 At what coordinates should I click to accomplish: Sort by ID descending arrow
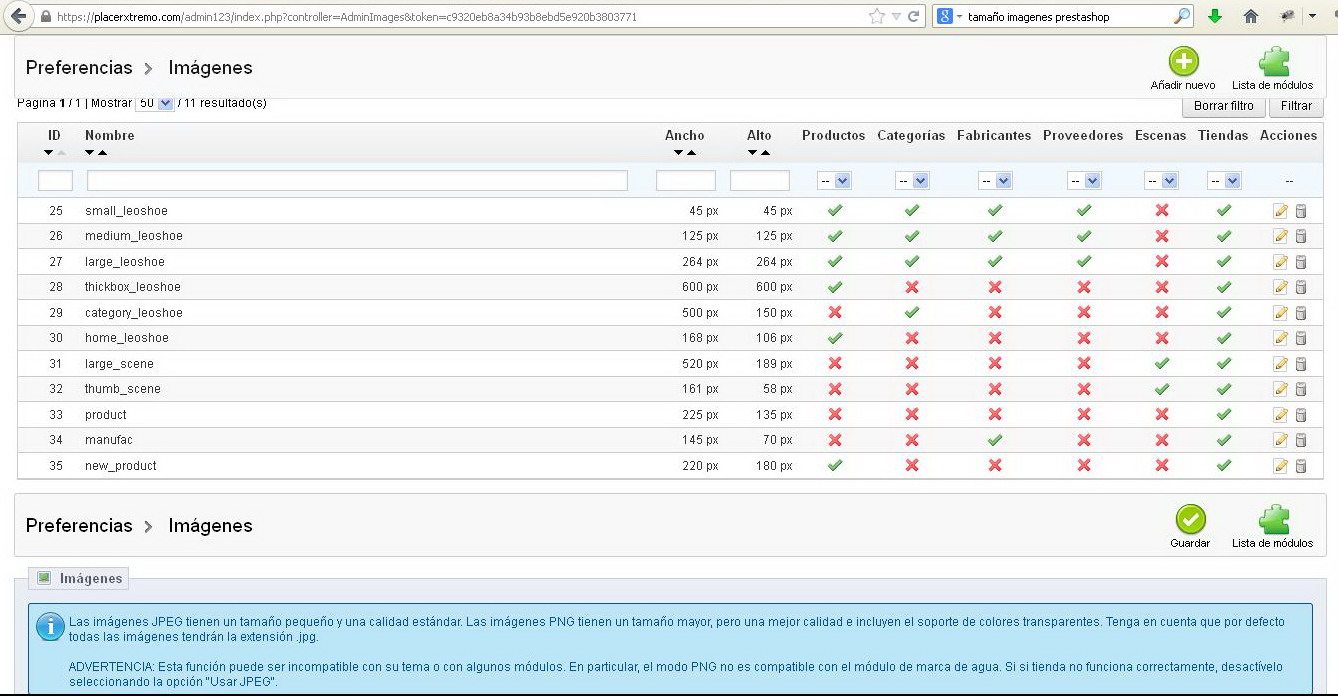(x=48, y=153)
